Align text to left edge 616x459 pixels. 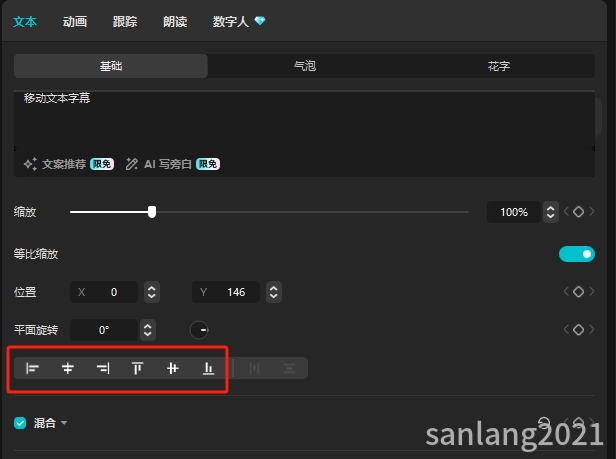pyautogui.click(x=32, y=368)
